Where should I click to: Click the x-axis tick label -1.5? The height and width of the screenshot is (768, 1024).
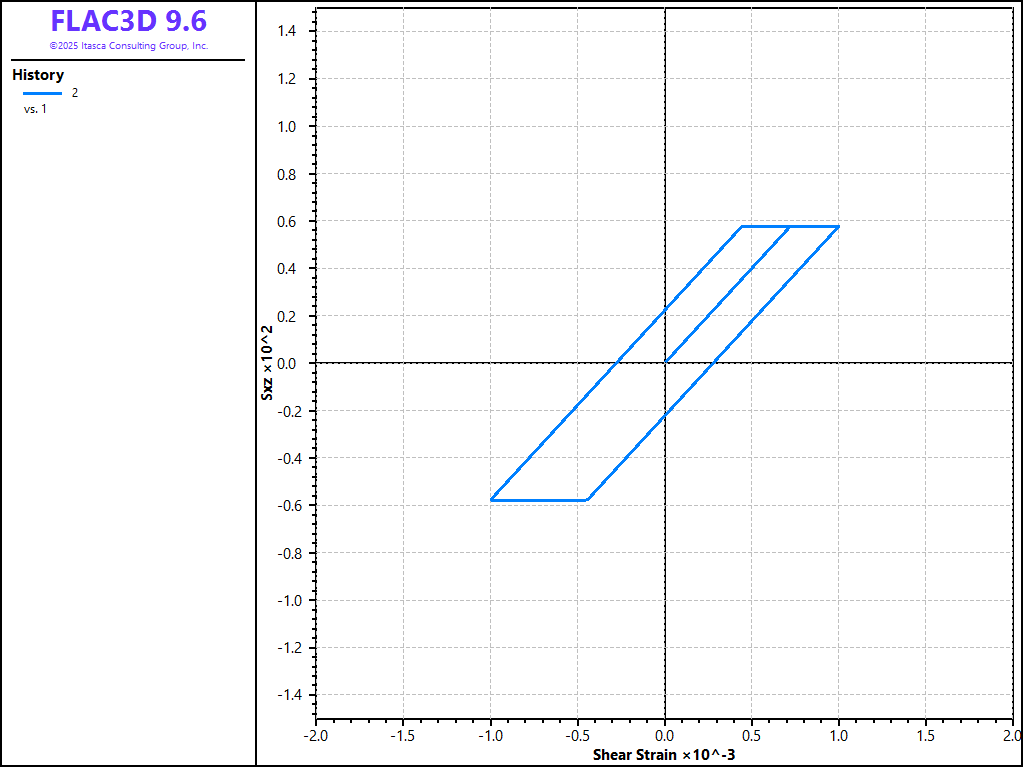click(402, 735)
